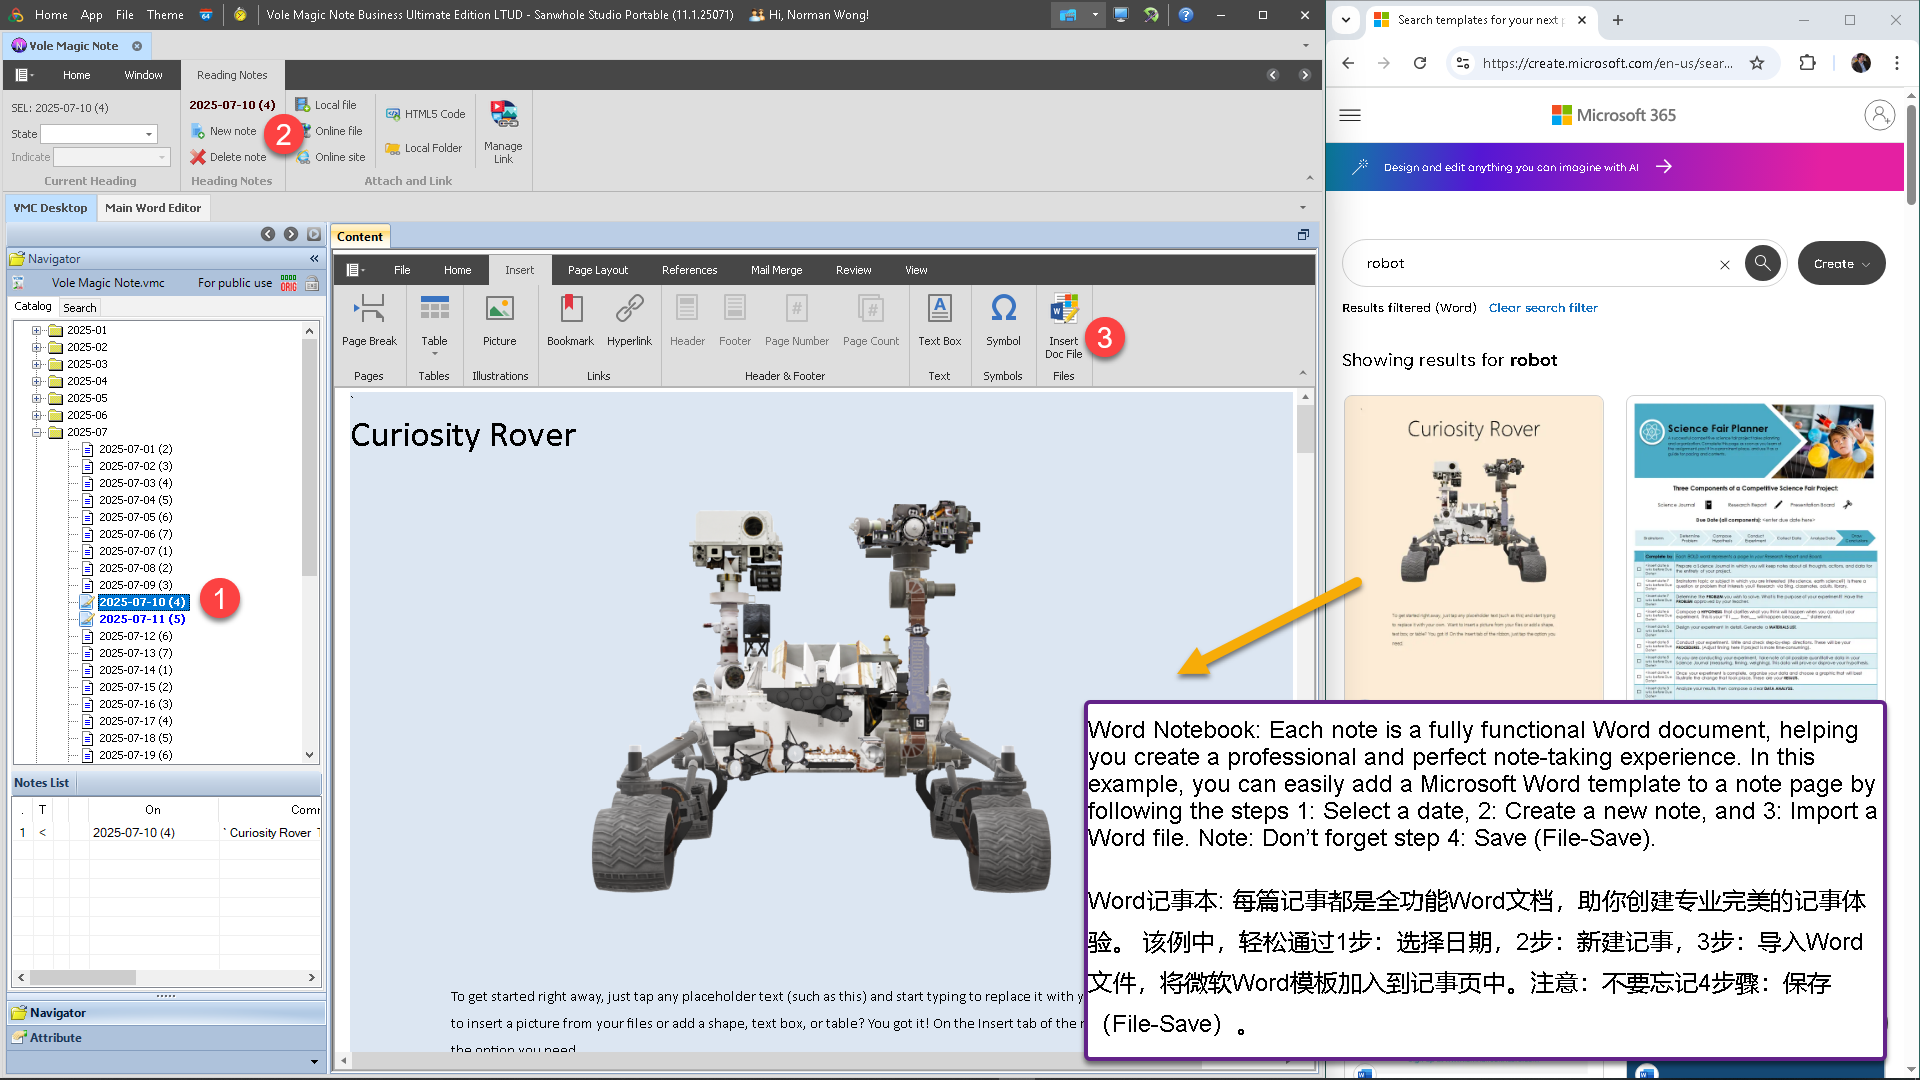Bookmark this page with the star icon
Screen dimensions: 1920x1080
coord(1757,63)
